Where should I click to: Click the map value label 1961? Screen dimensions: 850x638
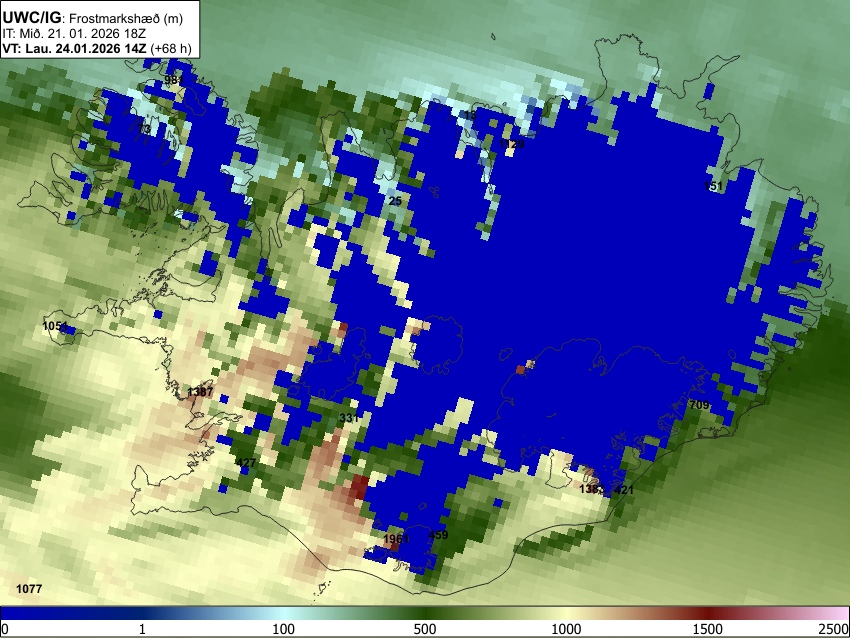click(396, 539)
